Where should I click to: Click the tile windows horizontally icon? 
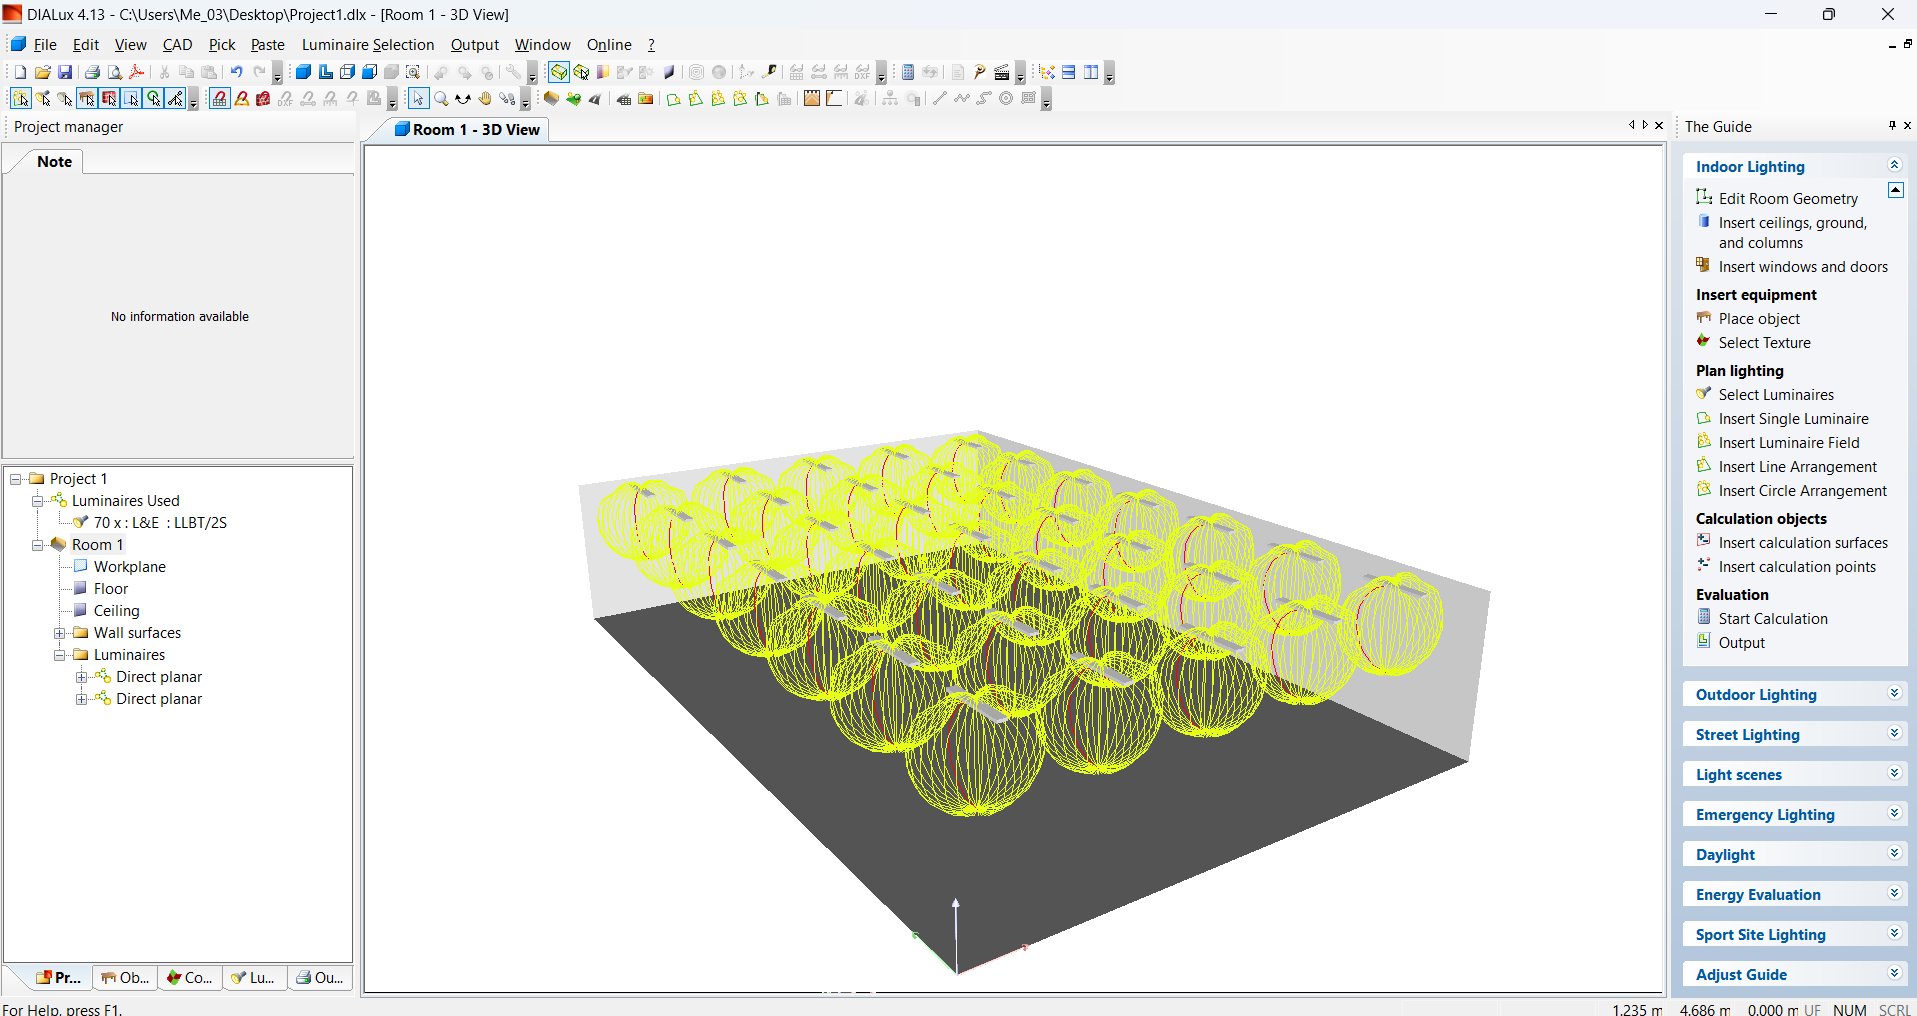(x=1069, y=72)
